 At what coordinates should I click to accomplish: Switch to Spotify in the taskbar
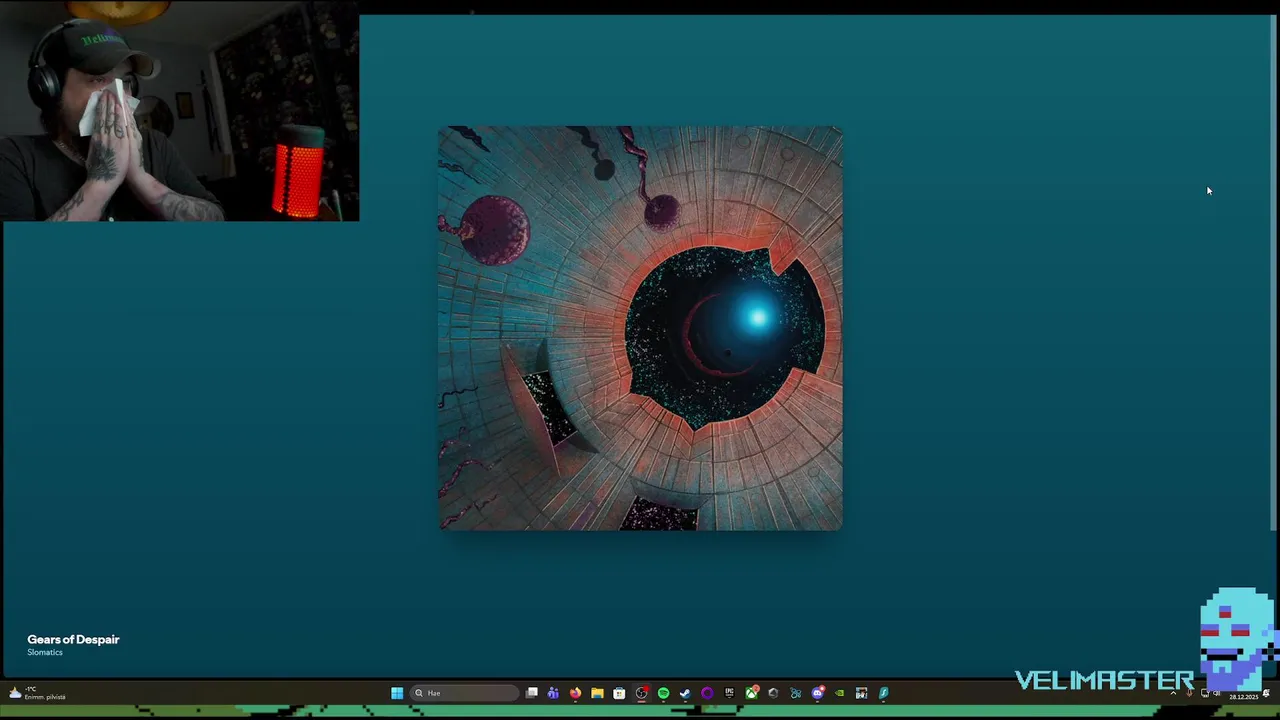[x=663, y=693]
